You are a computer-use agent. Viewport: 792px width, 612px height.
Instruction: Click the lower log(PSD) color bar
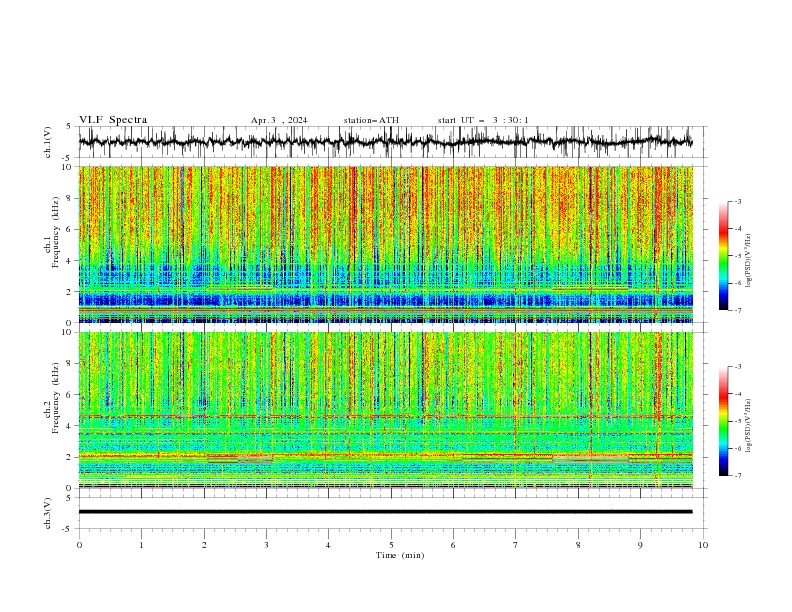pos(723,421)
